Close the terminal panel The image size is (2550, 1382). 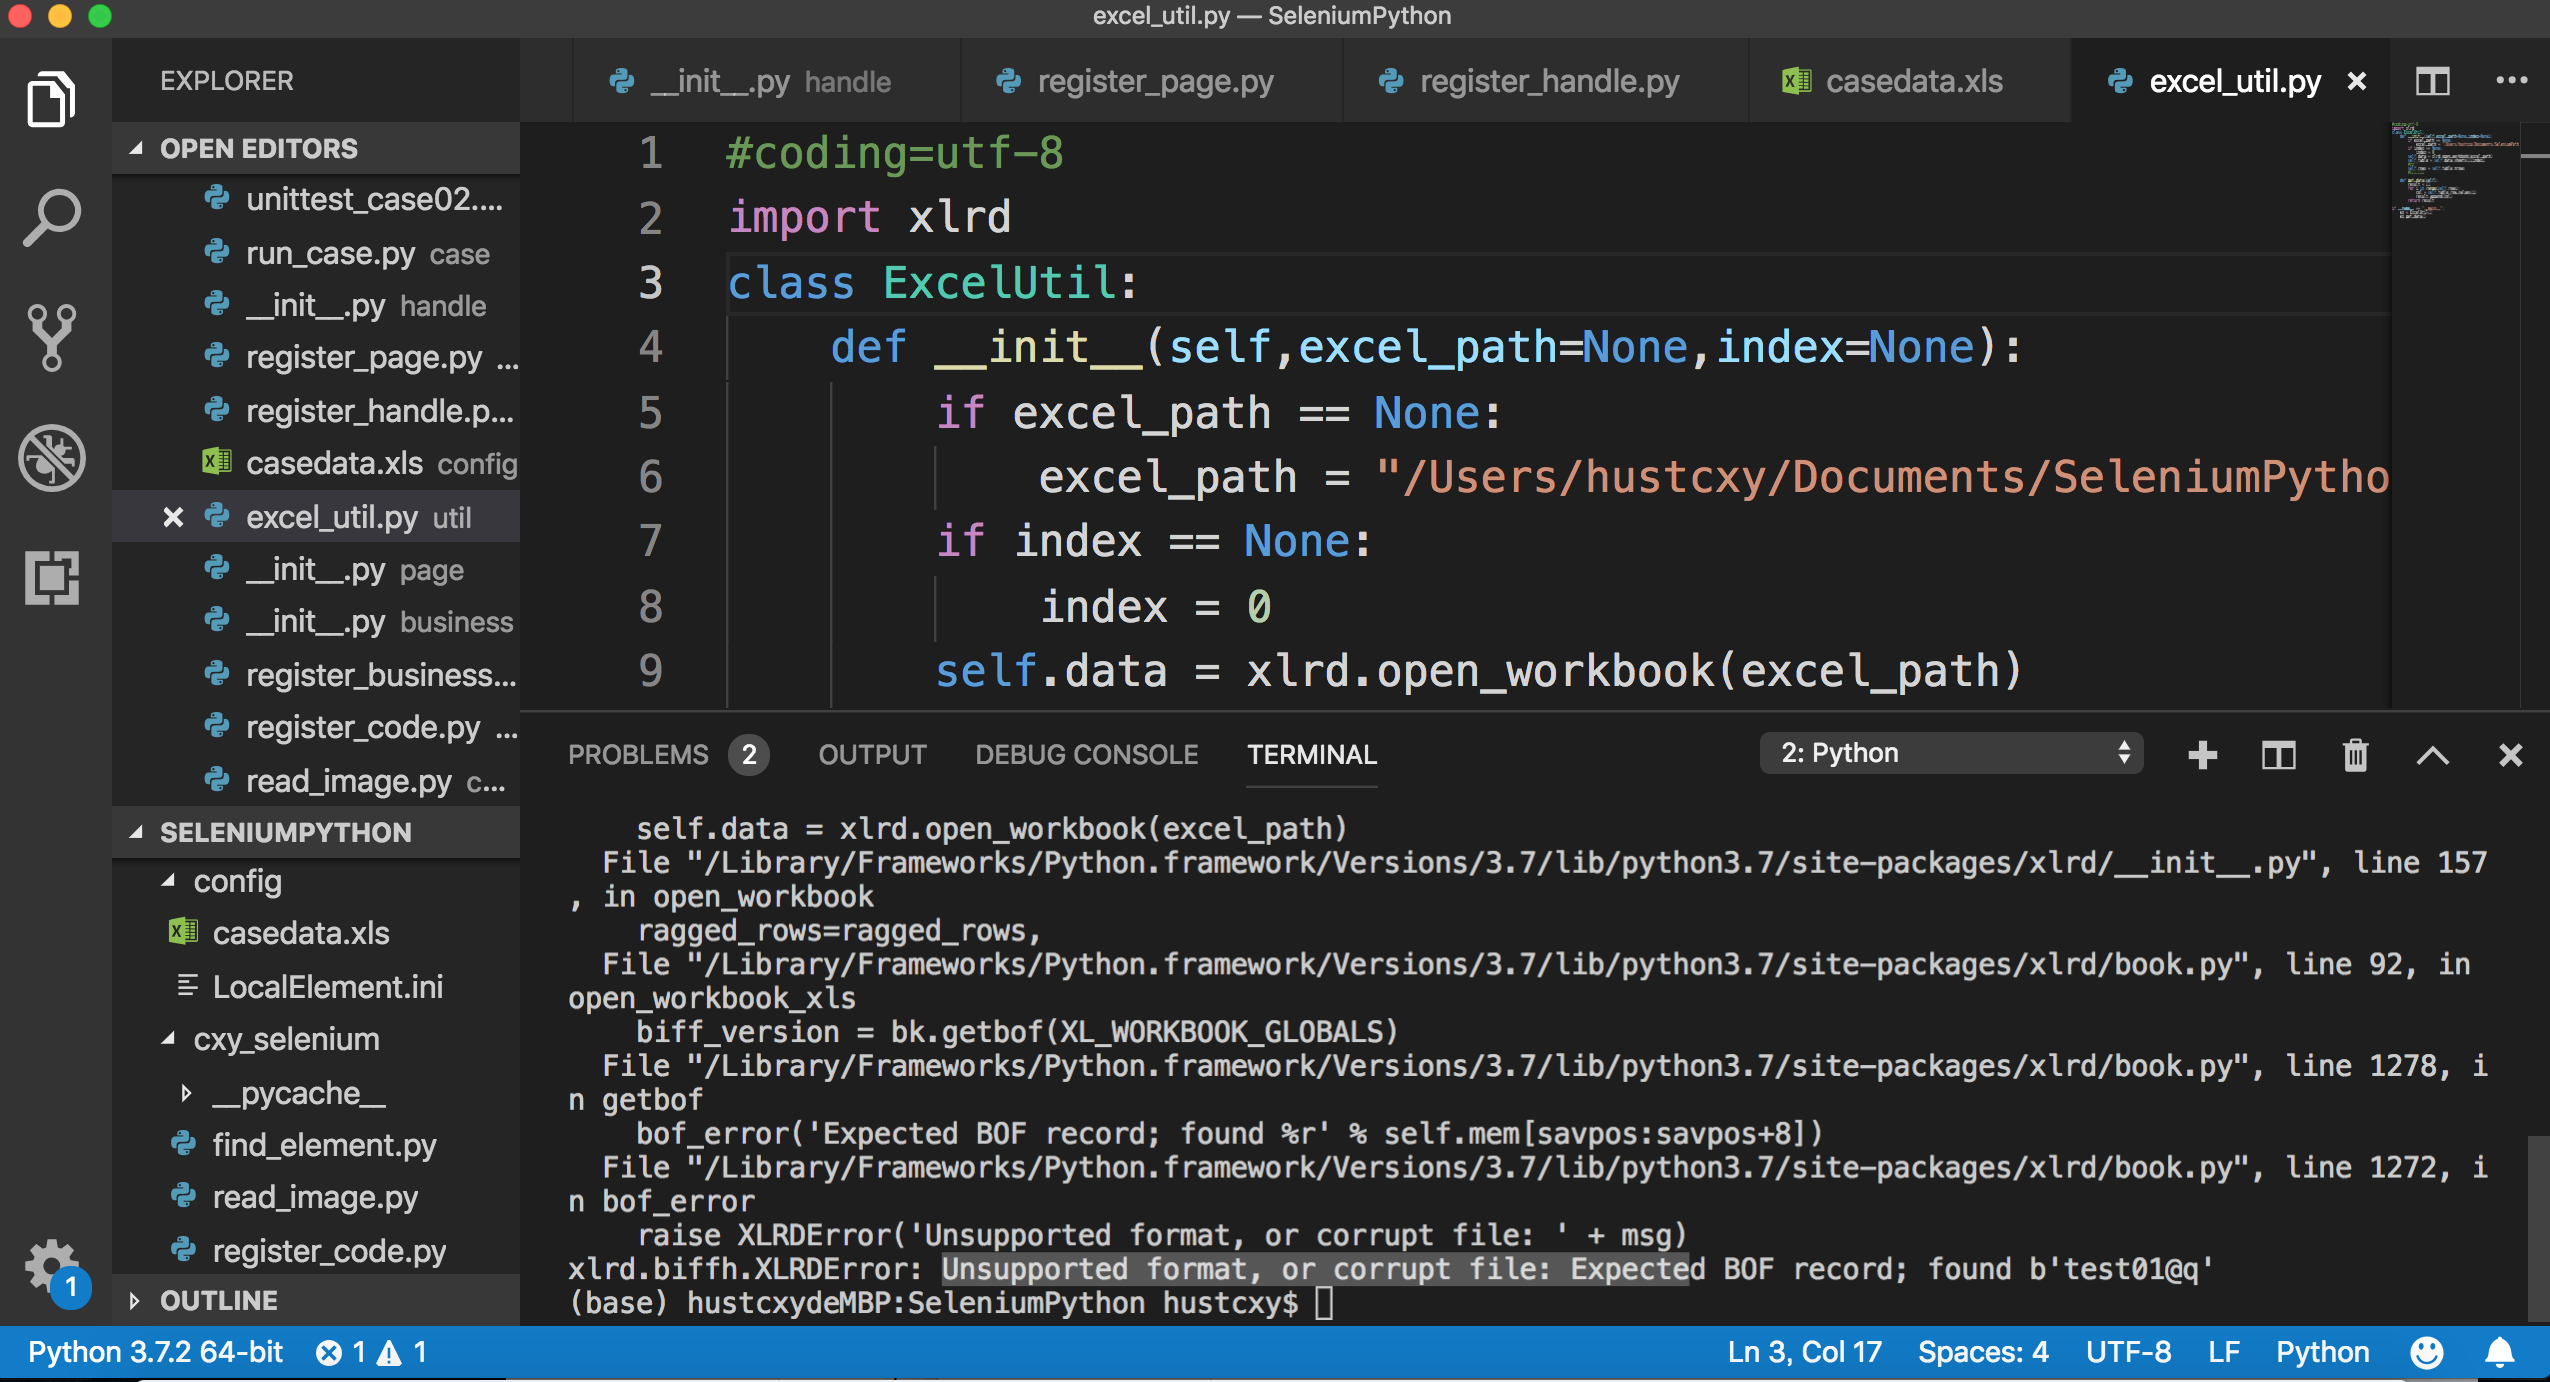tap(2510, 755)
